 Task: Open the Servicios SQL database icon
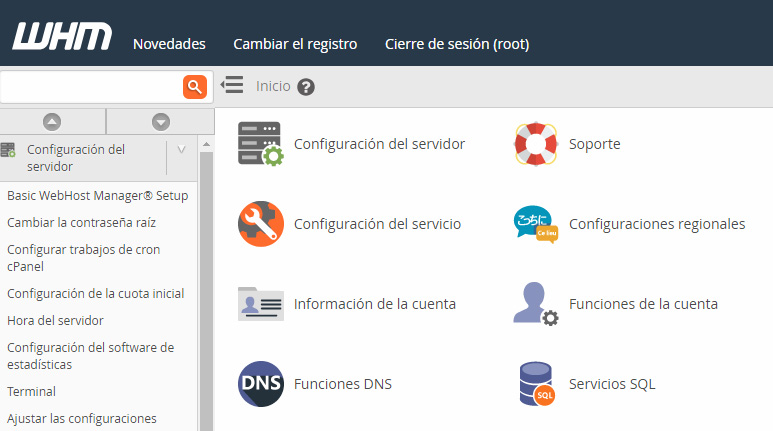coord(535,384)
